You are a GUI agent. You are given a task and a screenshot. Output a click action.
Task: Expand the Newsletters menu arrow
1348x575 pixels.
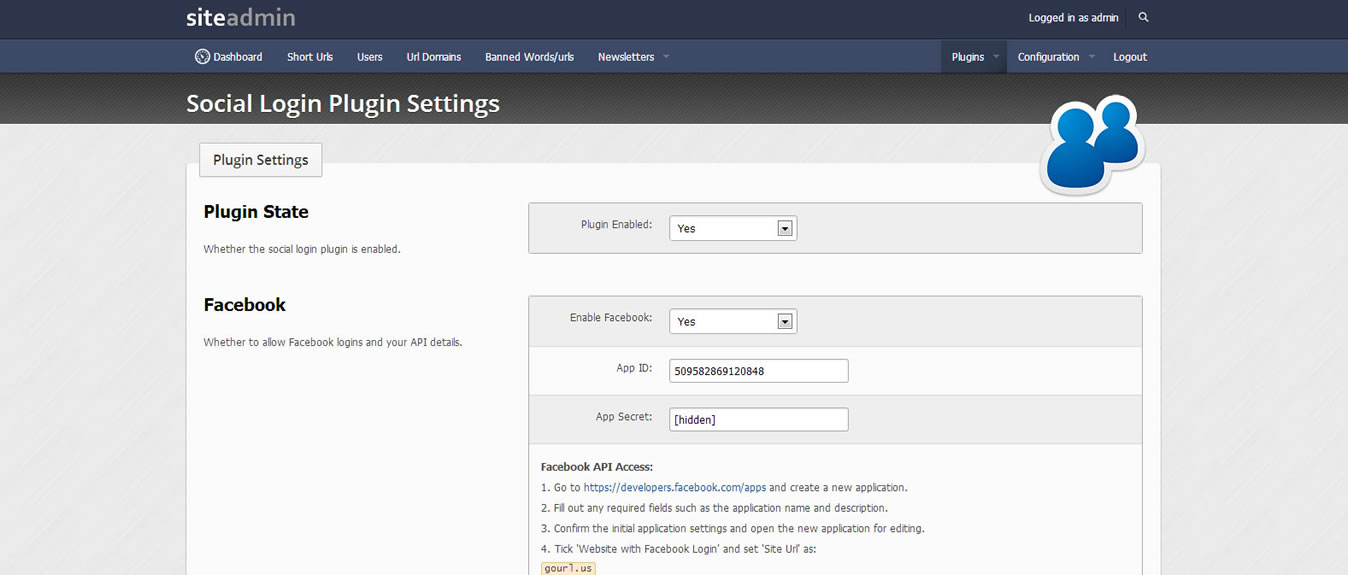coord(666,57)
